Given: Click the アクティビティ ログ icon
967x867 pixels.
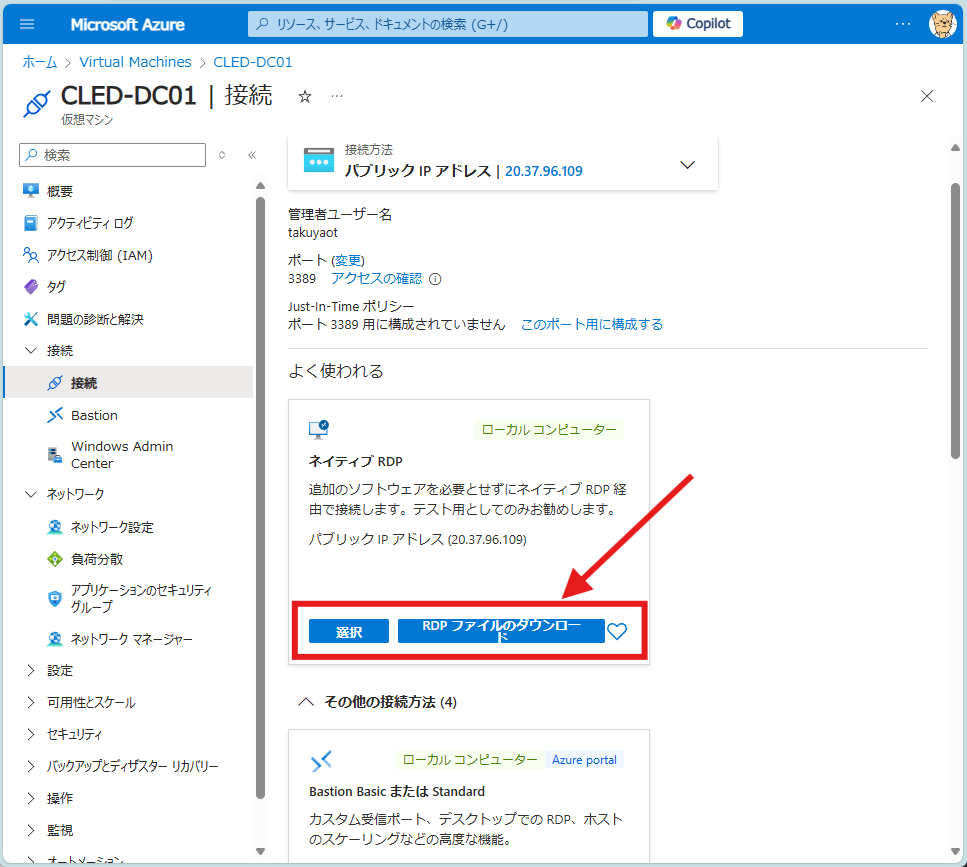Looking at the screenshot, I should 31,223.
